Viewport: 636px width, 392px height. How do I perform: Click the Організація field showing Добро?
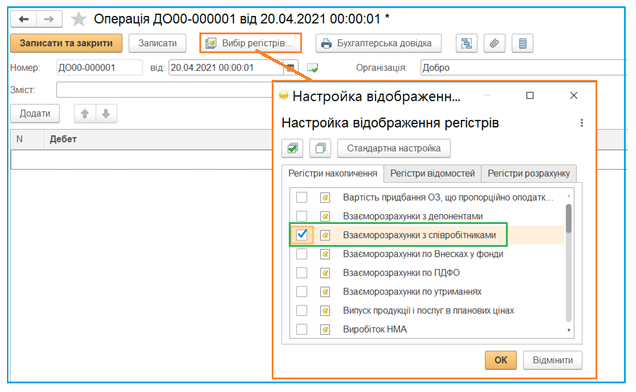pos(524,67)
